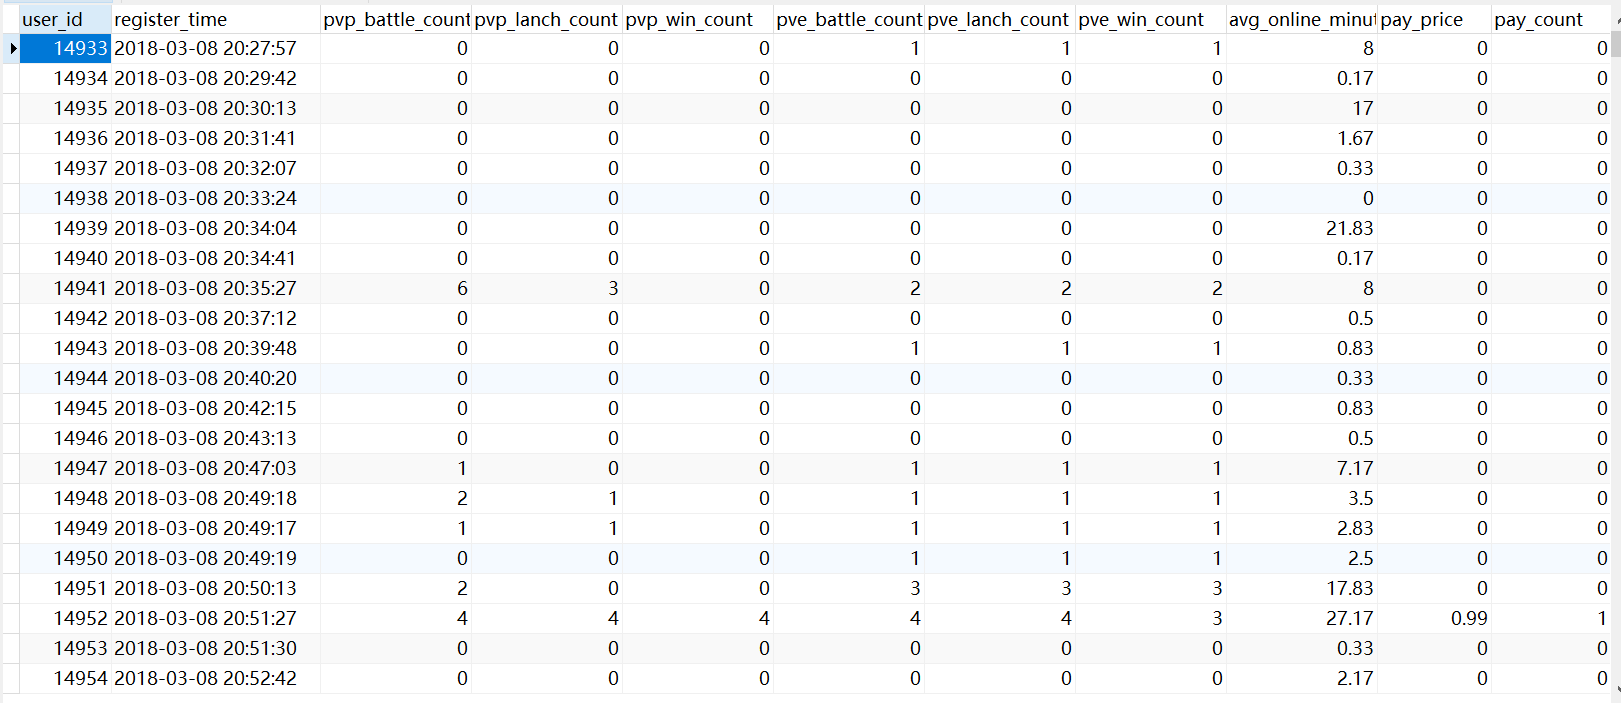
Task: Click the row selector margin beside 14945
Action: pyautogui.click(x=11, y=408)
